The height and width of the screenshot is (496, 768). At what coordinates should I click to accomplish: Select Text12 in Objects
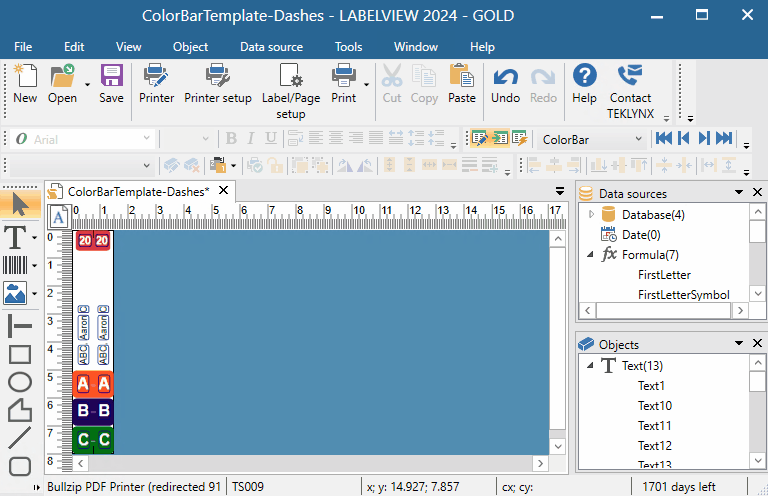(x=655, y=446)
